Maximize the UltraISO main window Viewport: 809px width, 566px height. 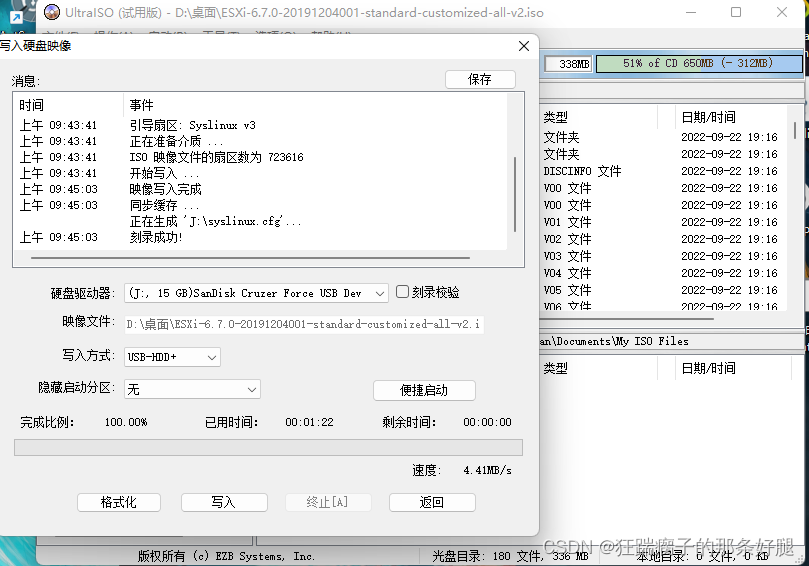tap(736, 12)
